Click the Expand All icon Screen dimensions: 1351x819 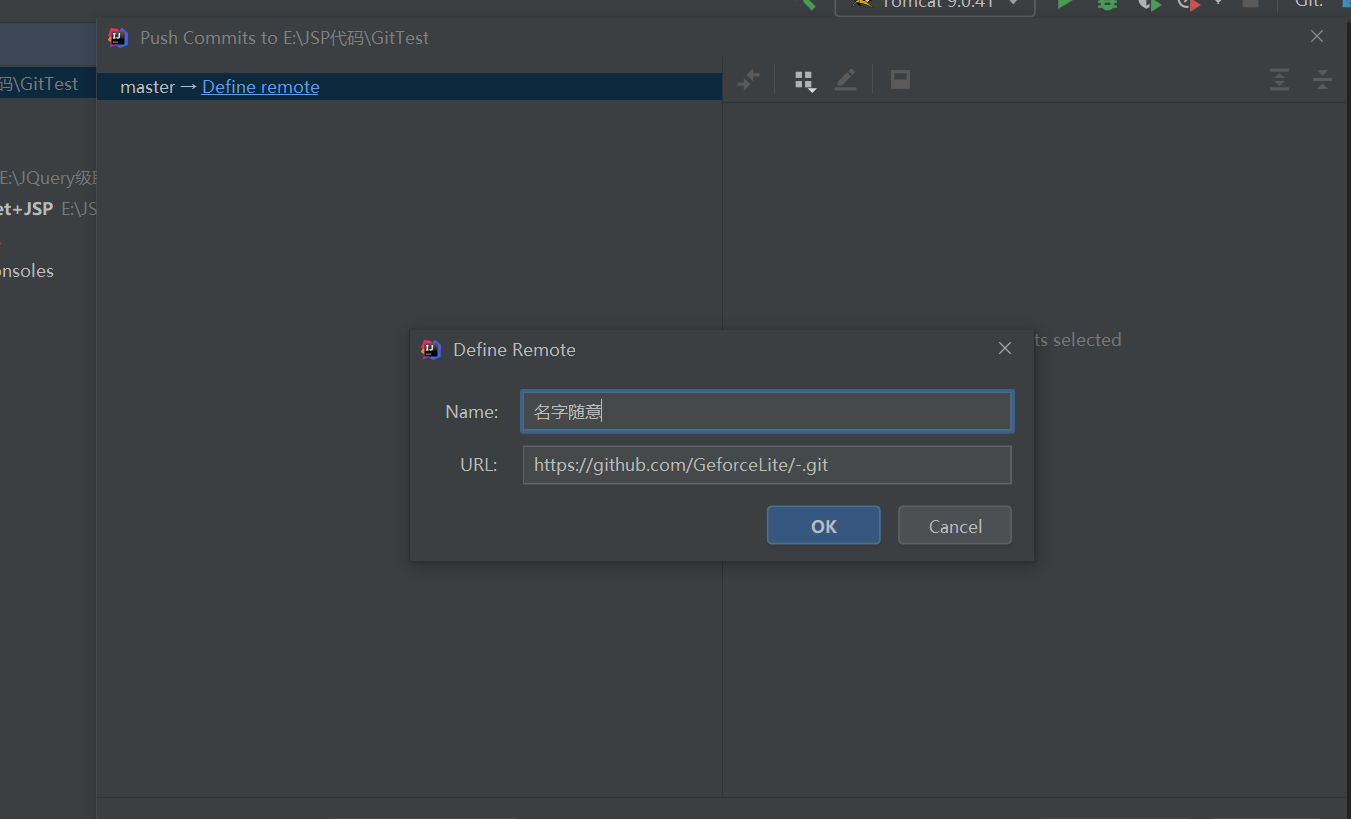(x=1279, y=79)
